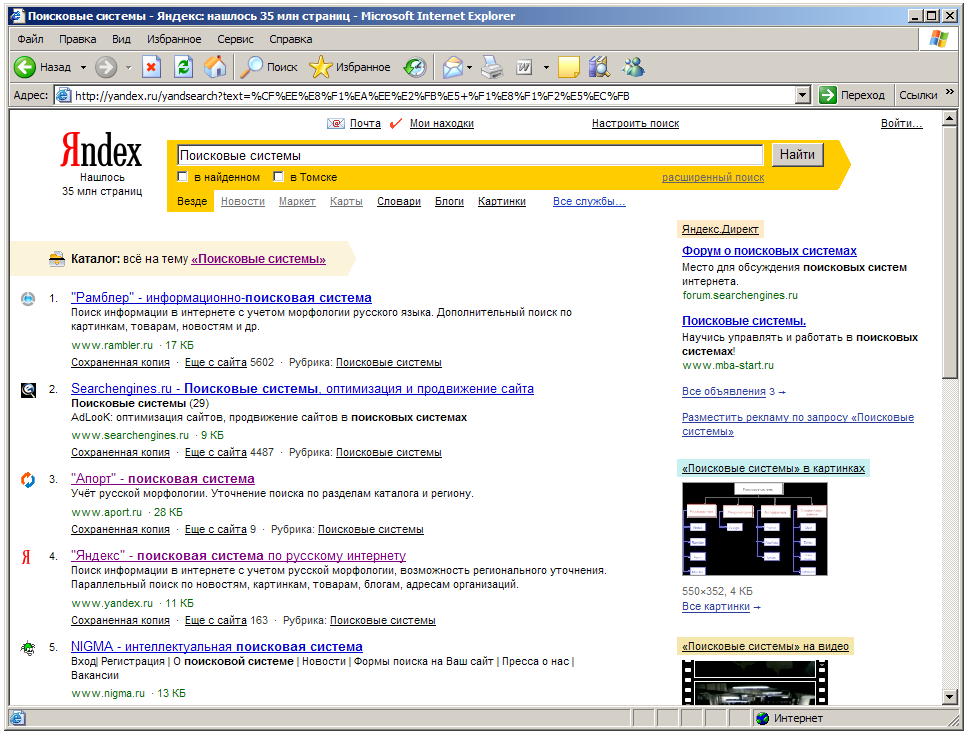Screen dimensions: 969x736
Task: Switch to the Картинки search tab
Action: coord(502,201)
